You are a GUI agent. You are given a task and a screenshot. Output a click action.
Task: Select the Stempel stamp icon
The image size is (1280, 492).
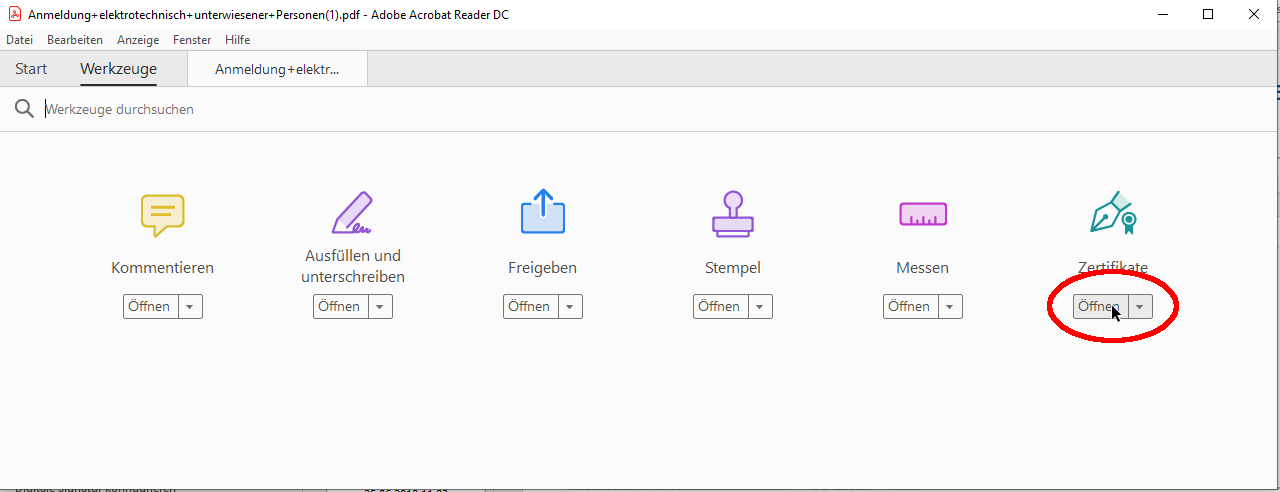pos(732,213)
